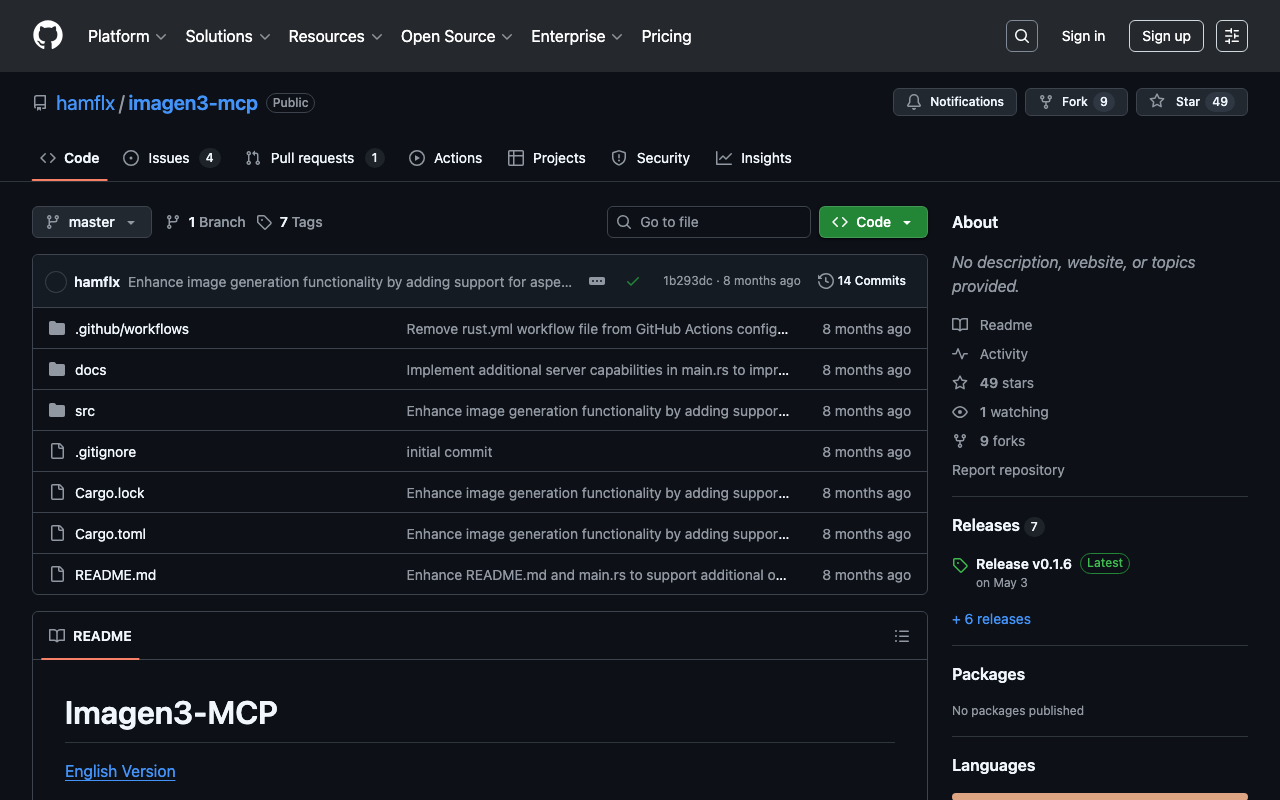Click the appearance settings icon in header

(1231, 36)
